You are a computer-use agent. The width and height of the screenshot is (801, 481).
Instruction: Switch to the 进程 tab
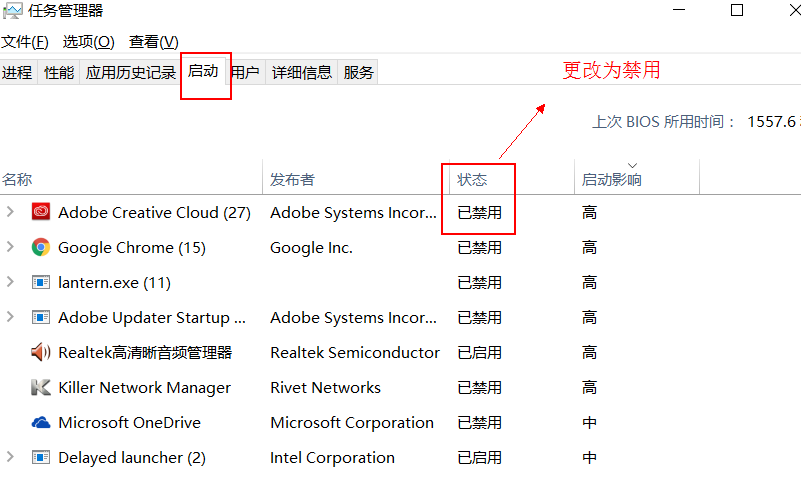pyautogui.click(x=17, y=73)
